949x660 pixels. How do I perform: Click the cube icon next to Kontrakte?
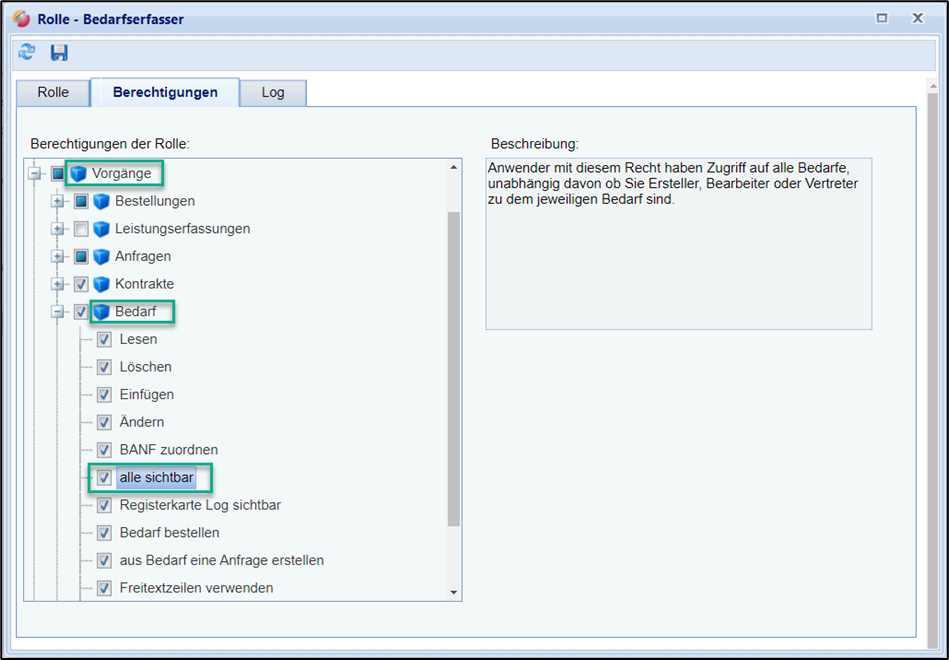102,284
